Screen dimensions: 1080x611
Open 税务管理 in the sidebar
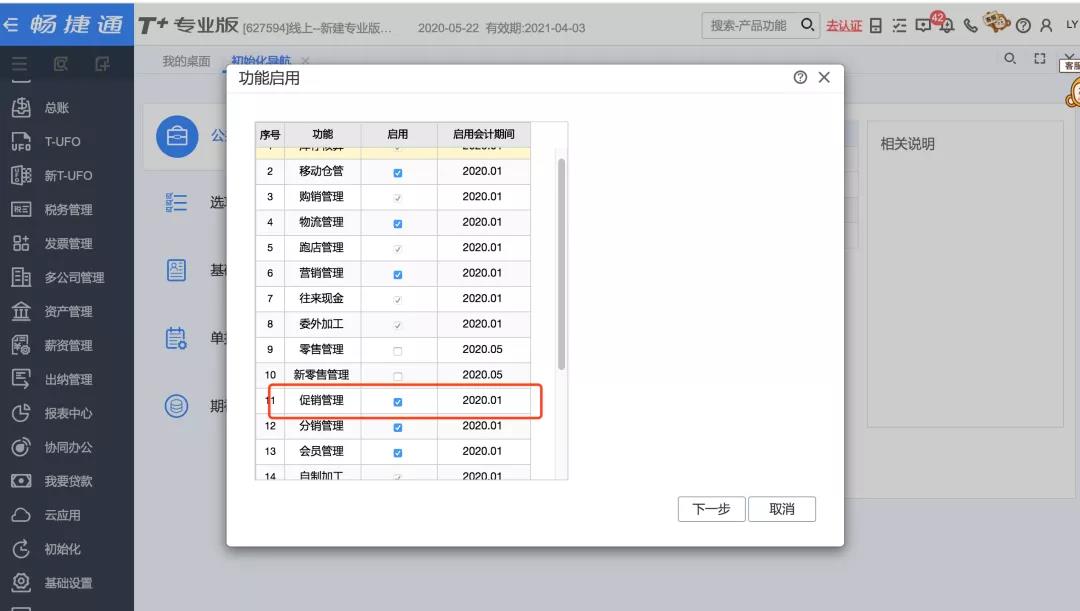(x=67, y=210)
